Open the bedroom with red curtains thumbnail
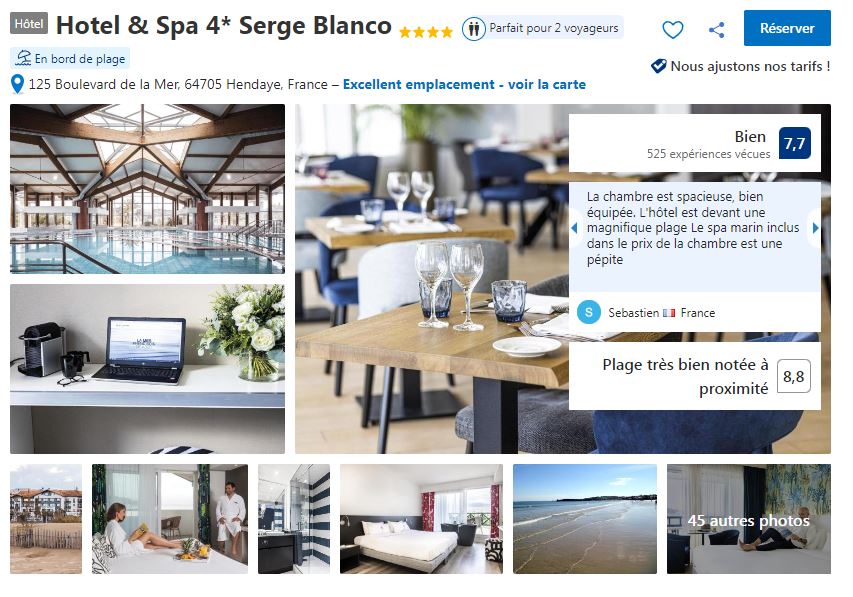 point(421,519)
